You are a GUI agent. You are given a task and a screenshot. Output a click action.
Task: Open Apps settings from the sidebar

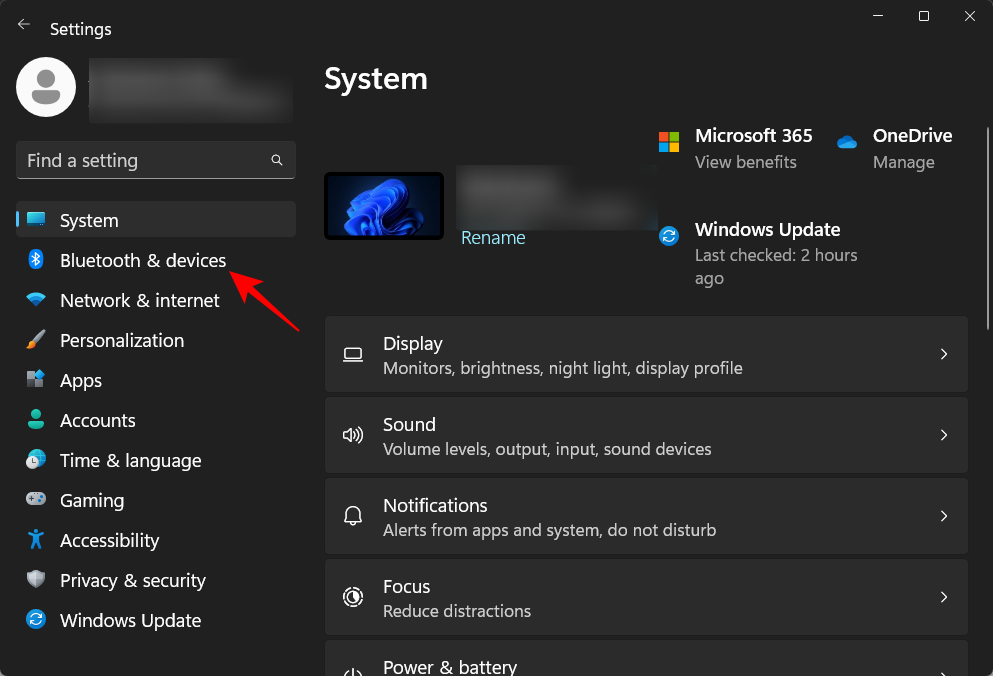[80, 380]
